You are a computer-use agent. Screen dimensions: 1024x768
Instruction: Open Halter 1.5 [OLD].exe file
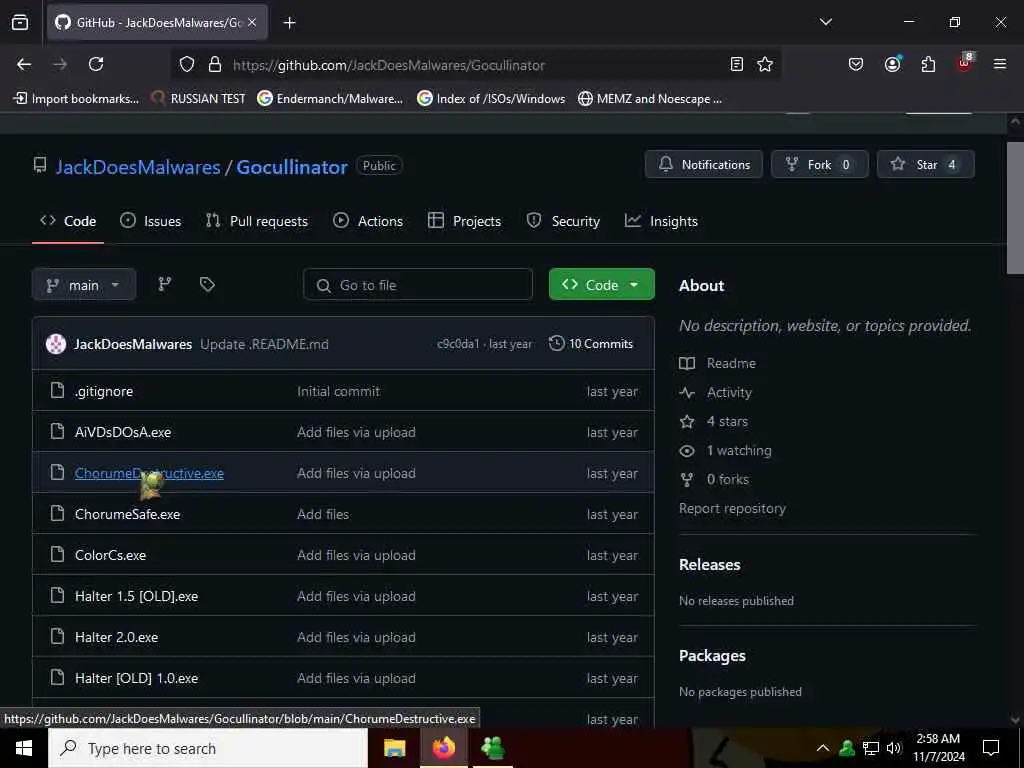(136, 596)
